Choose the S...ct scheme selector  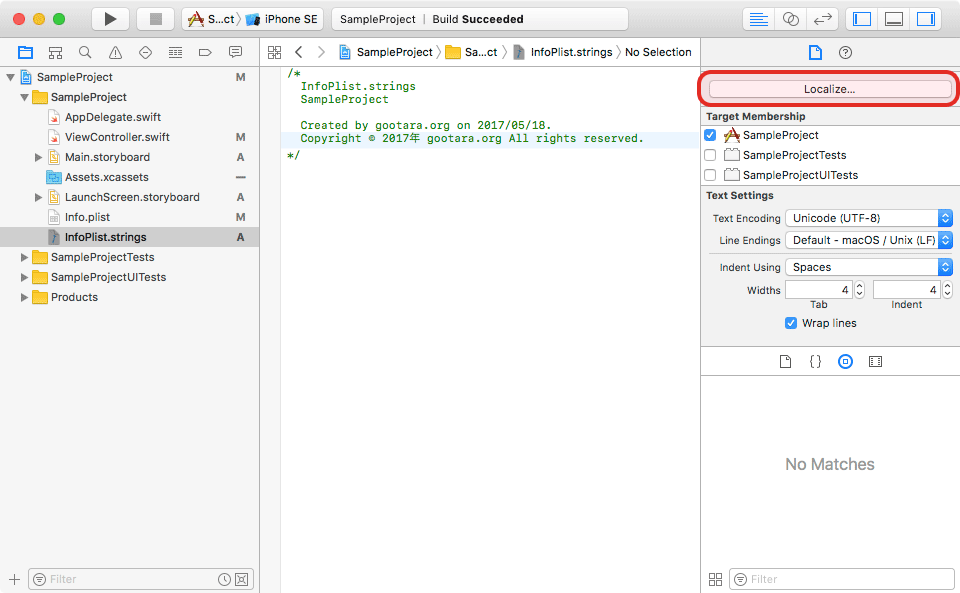(x=211, y=19)
